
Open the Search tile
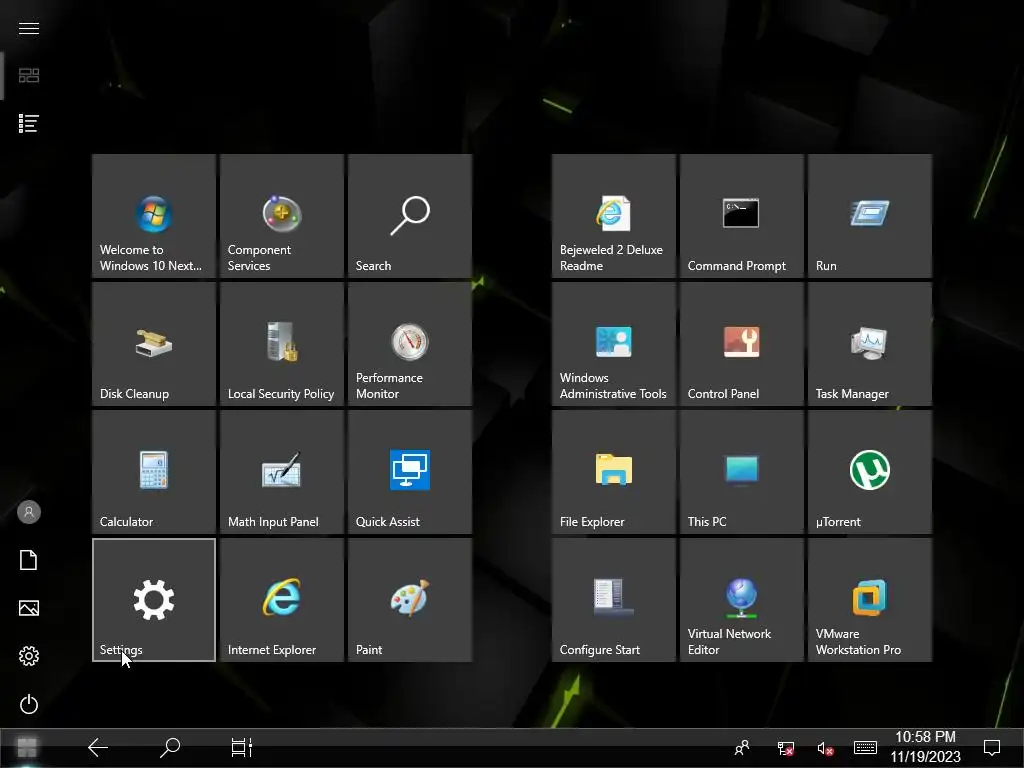pos(409,216)
